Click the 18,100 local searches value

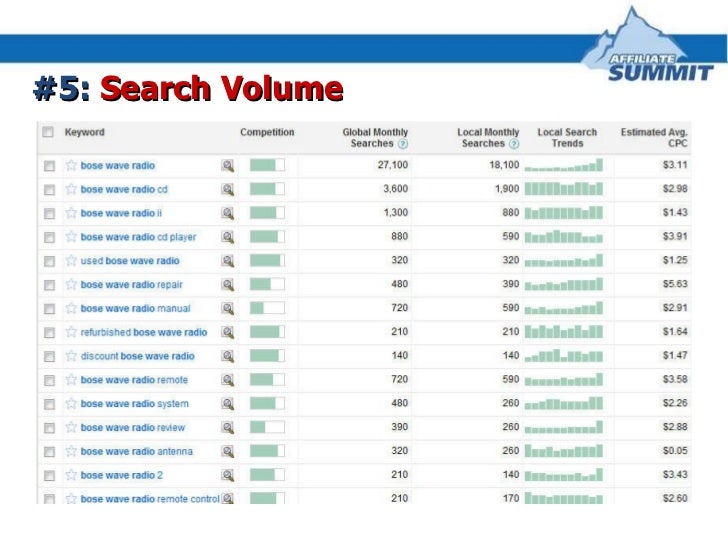tap(504, 165)
